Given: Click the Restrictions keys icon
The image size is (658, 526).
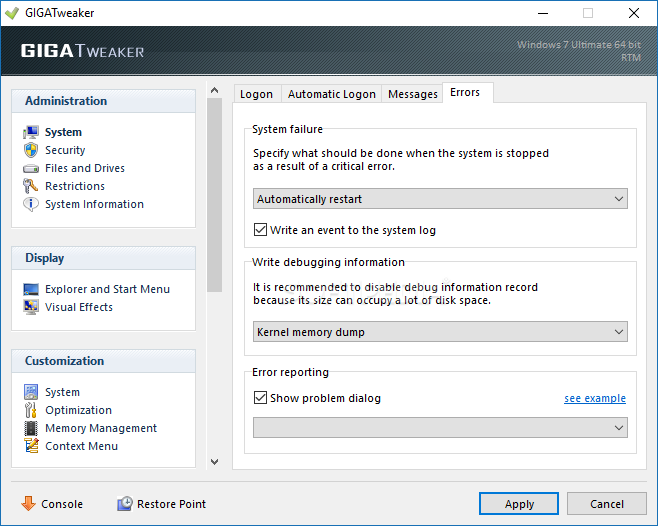Looking at the screenshot, I should tap(30, 186).
